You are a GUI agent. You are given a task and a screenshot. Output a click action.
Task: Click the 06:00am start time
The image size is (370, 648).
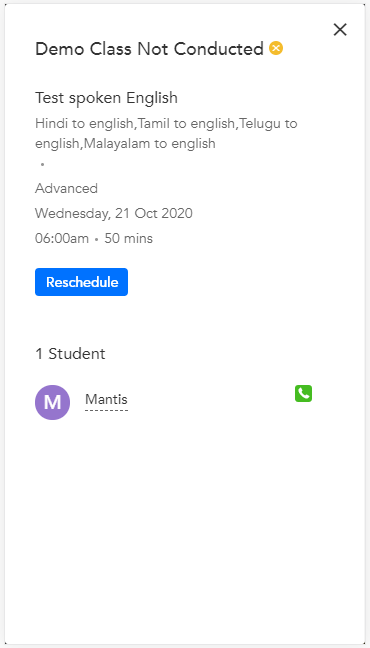(x=62, y=238)
